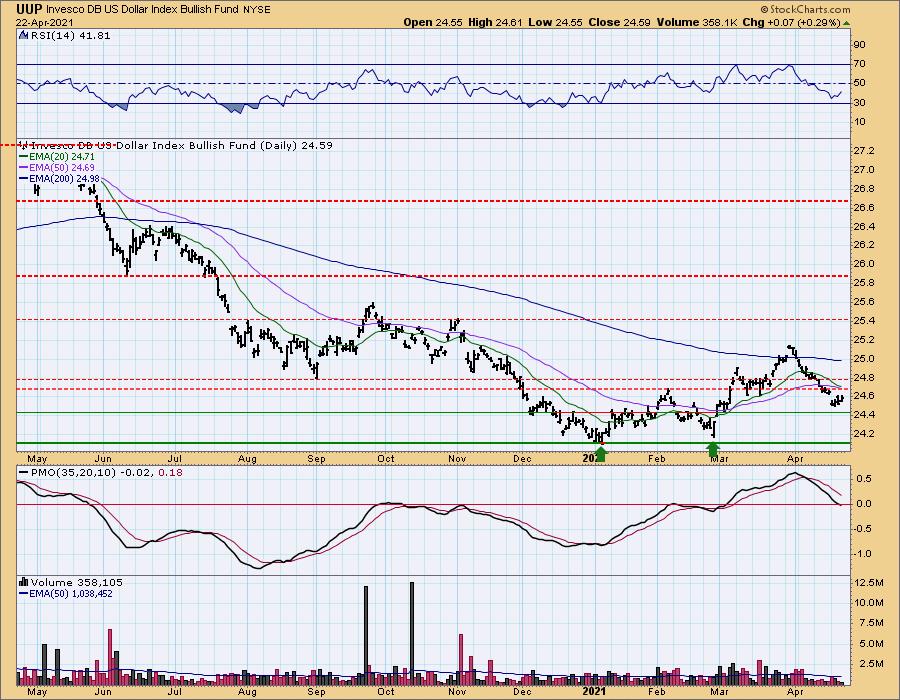The image size is (900, 700).
Task: Click the Chg +0.07 (+0.29%) value
Action: (x=791, y=22)
